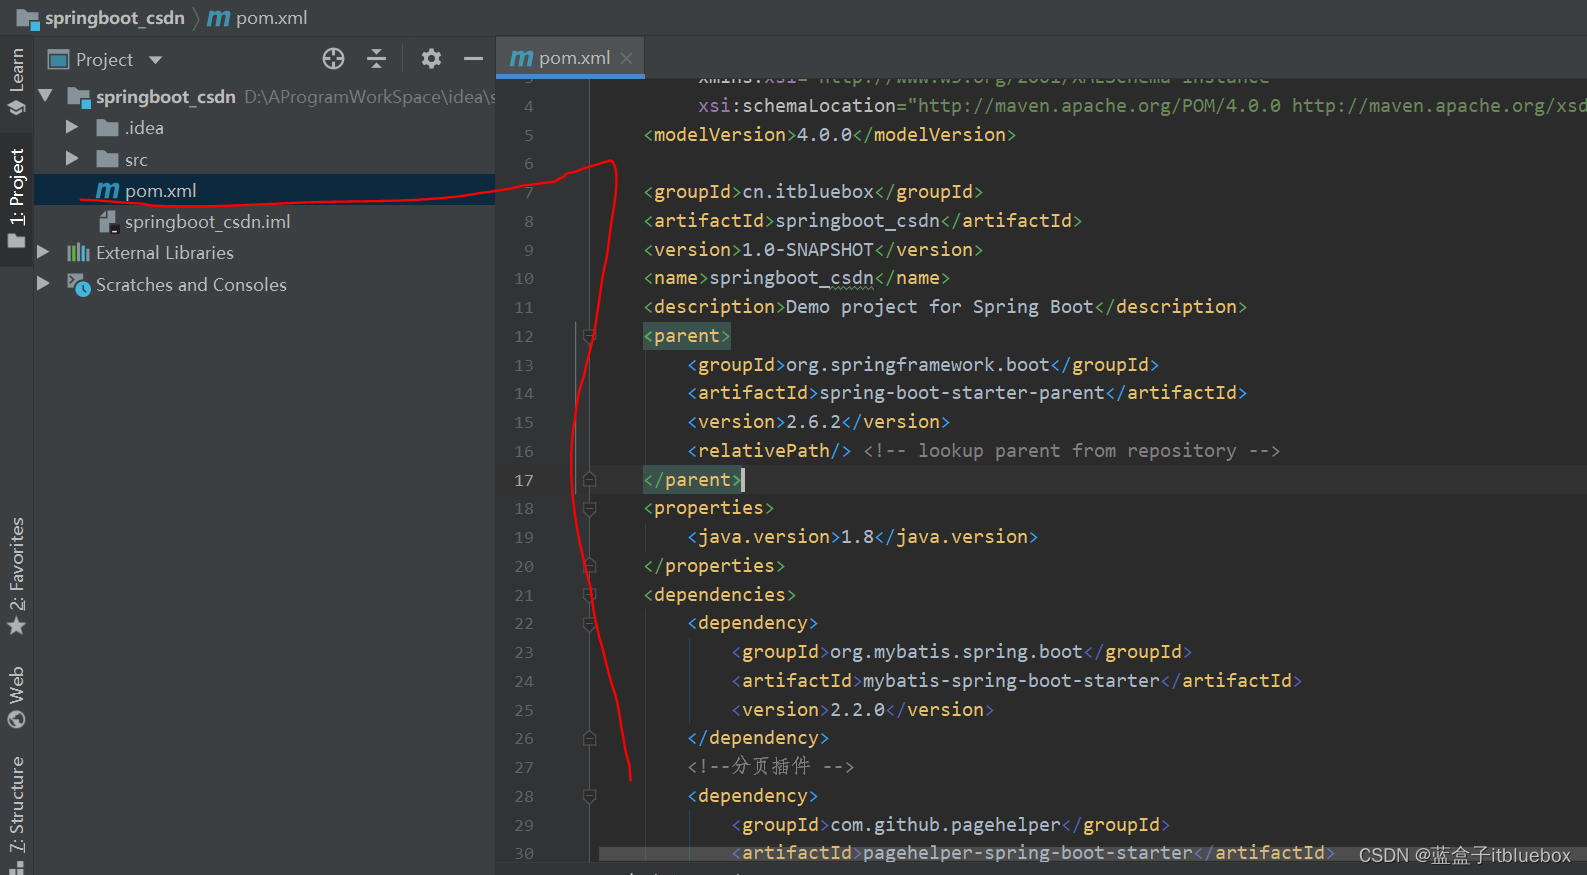
Task: Click the groupId cn.itbluebox line
Action: pyautogui.click(x=813, y=192)
